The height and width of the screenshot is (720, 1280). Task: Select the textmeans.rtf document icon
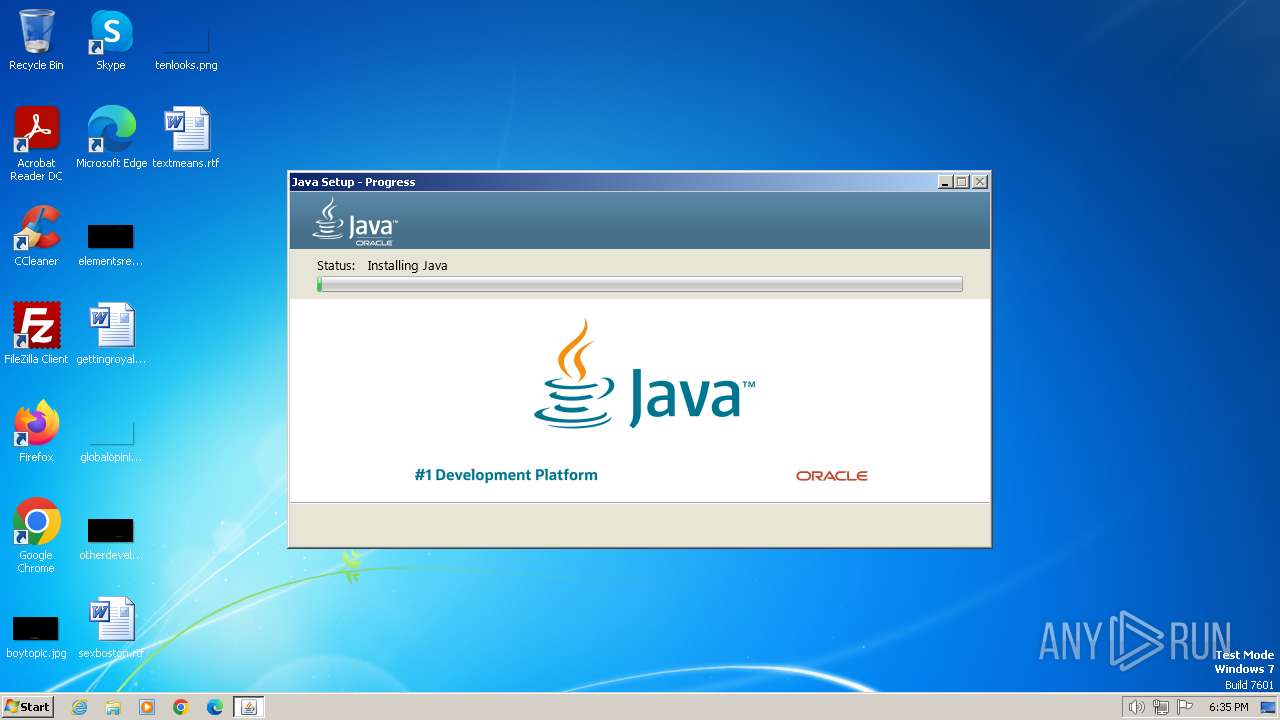pyautogui.click(x=186, y=137)
